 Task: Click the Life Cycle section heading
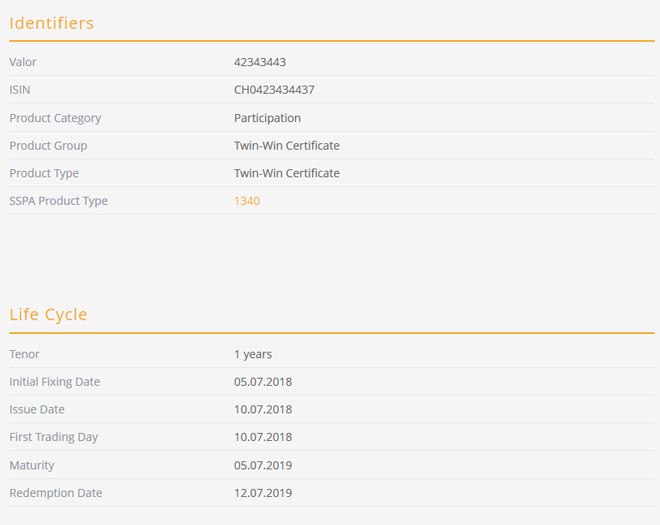tap(48, 315)
